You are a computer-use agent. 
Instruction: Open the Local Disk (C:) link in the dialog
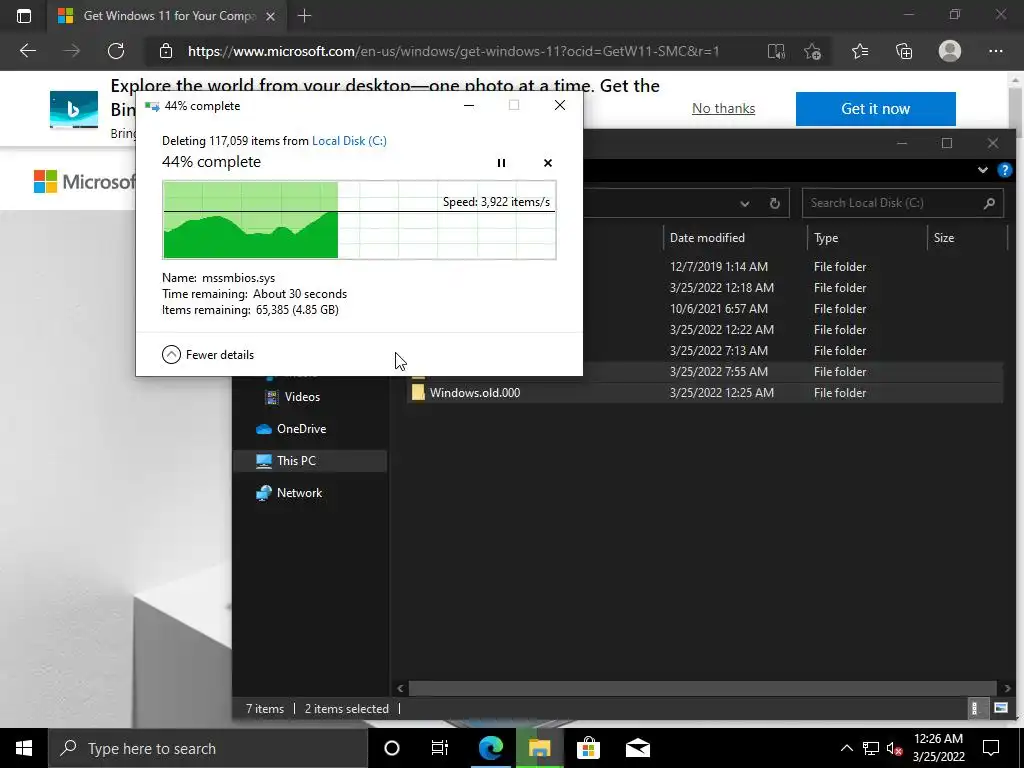coord(349,140)
